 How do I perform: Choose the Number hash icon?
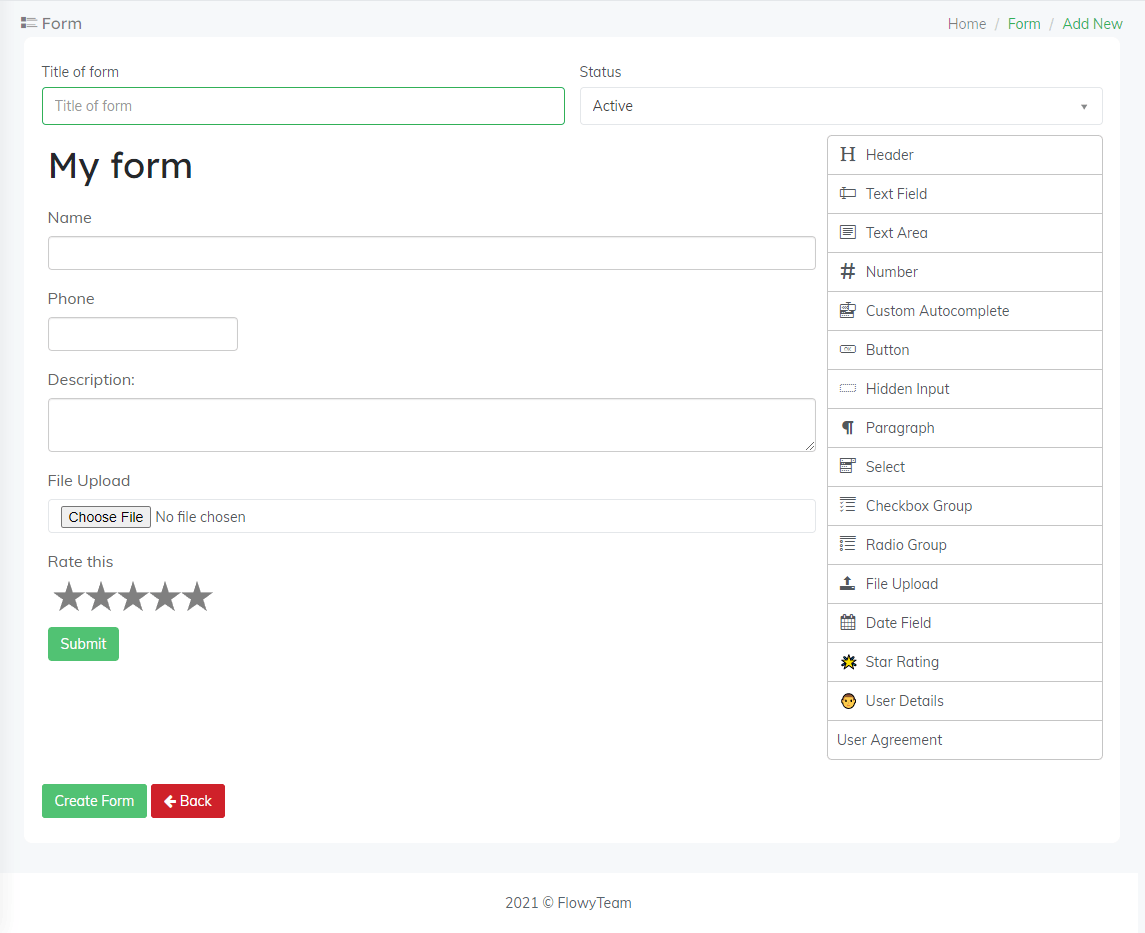(x=848, y=272)
